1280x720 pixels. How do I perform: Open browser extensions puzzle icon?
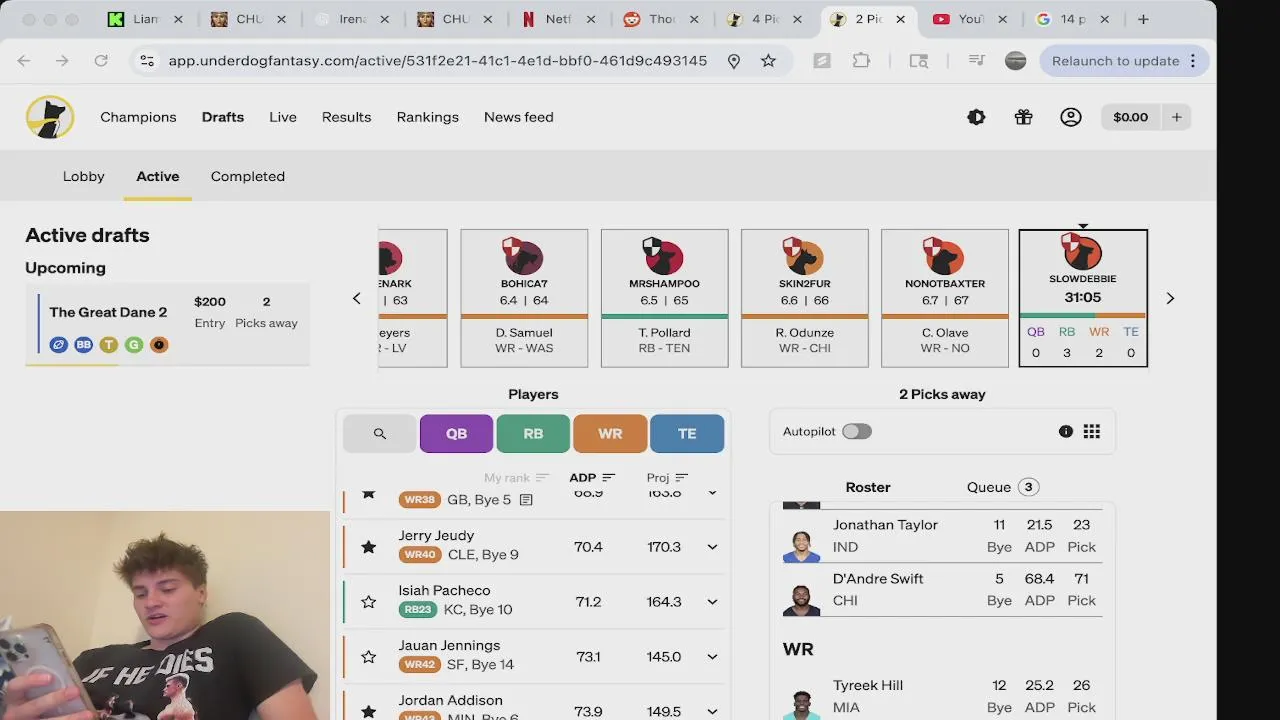click(x=861, y=61)
